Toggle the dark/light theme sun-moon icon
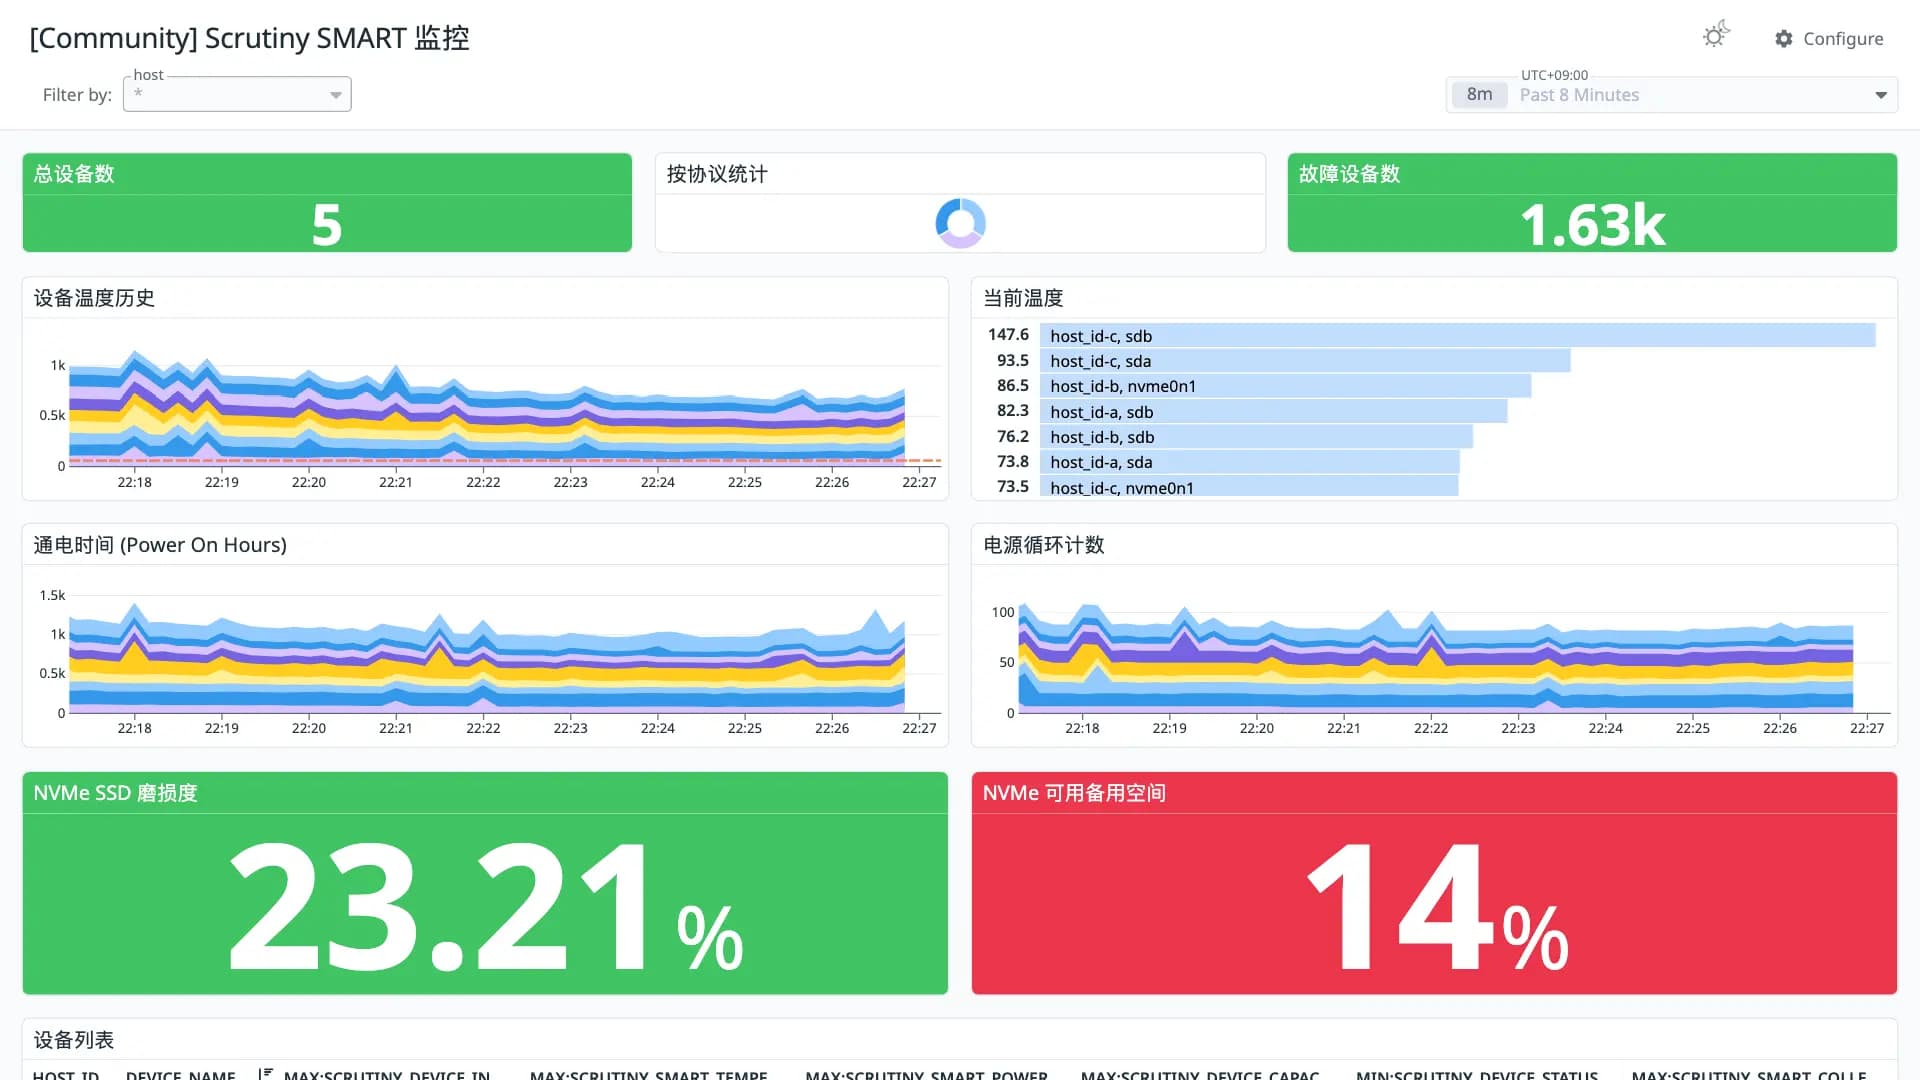This screenshot has width=1920, height=1080. point(1716,36)
